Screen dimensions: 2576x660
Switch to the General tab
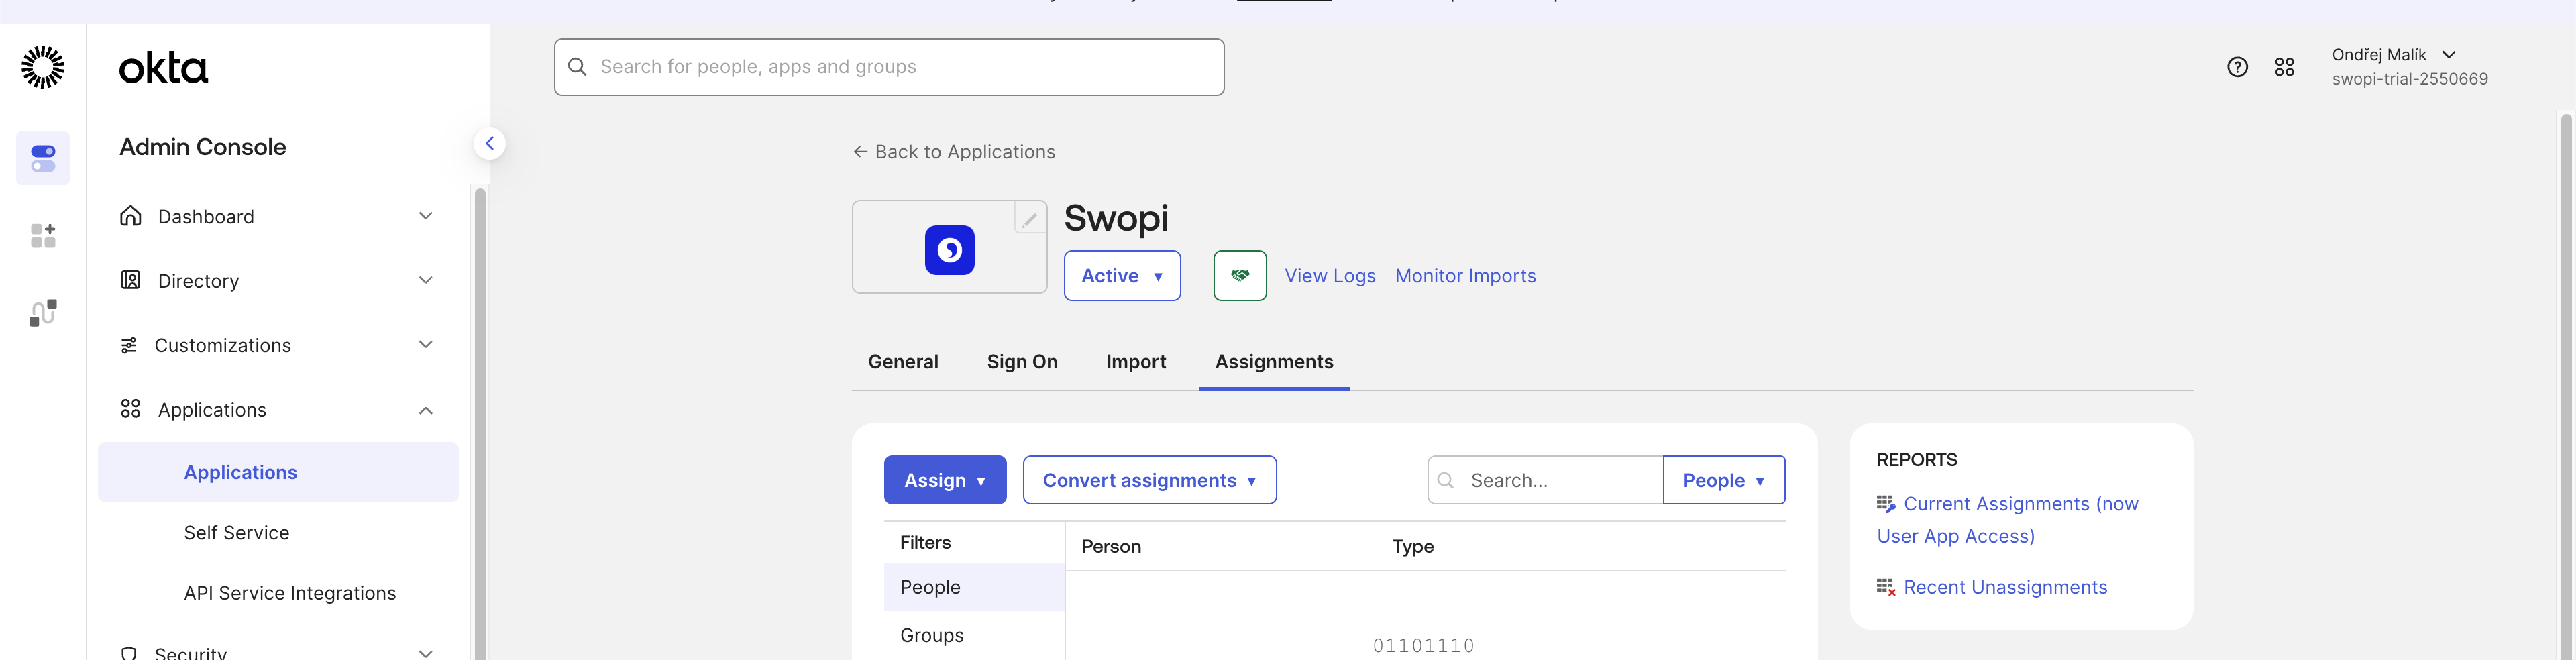(903, 362)
